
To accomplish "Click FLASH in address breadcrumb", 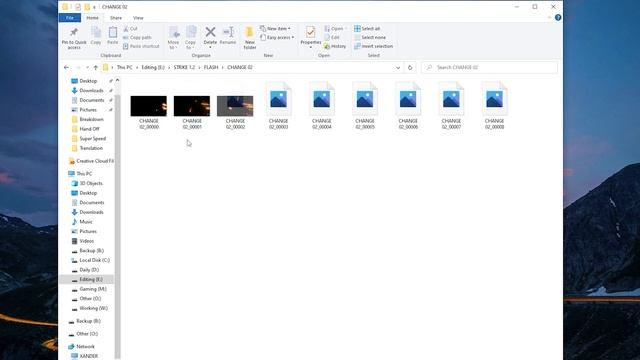I will pyautogui.click(x=211, y=67).
